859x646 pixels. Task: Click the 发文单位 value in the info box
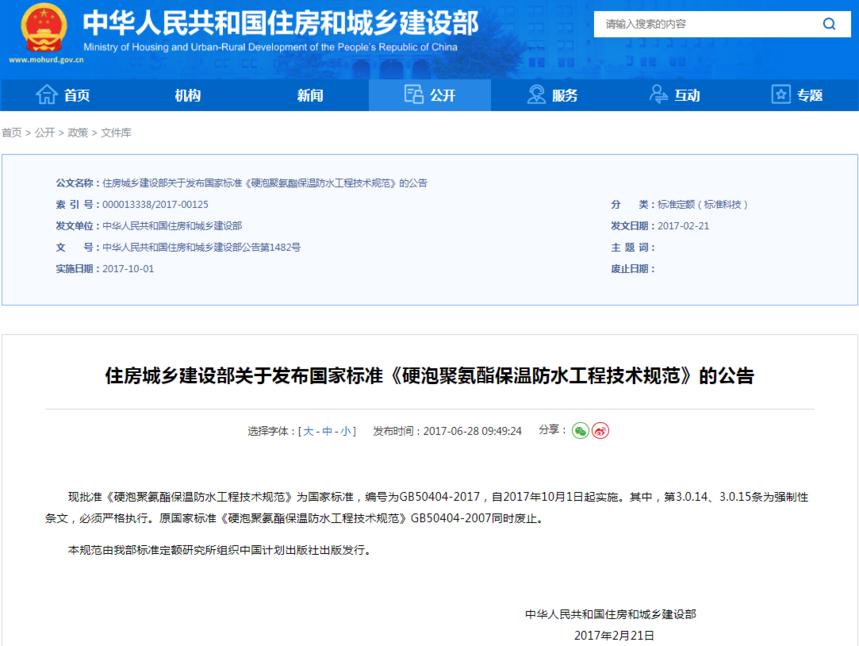pos(172,226)
